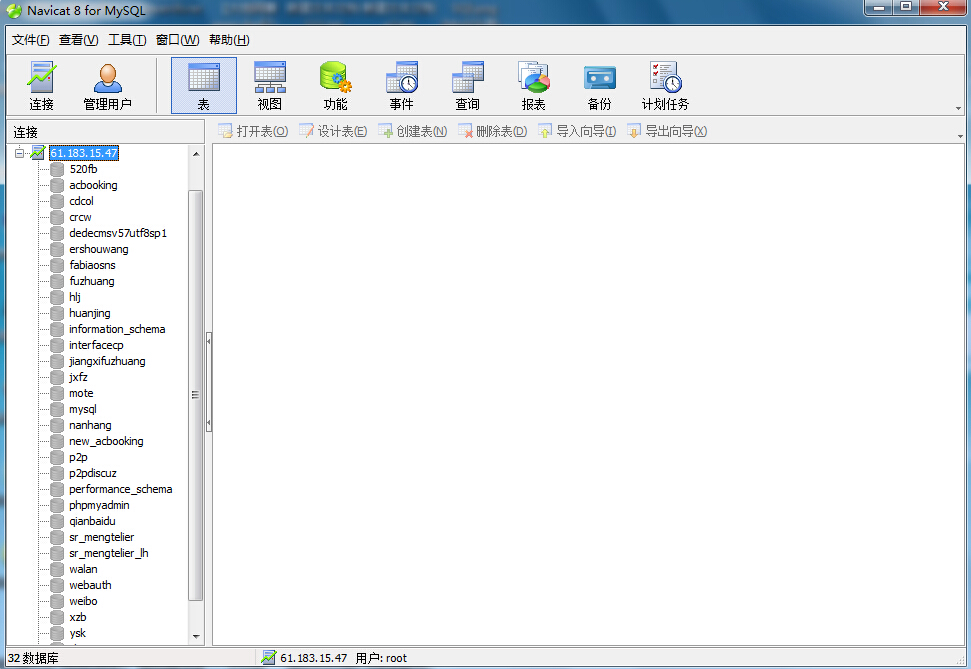Select the interfacecp database
The width and height of the screenshot is (971, 669).
point(96,346)
